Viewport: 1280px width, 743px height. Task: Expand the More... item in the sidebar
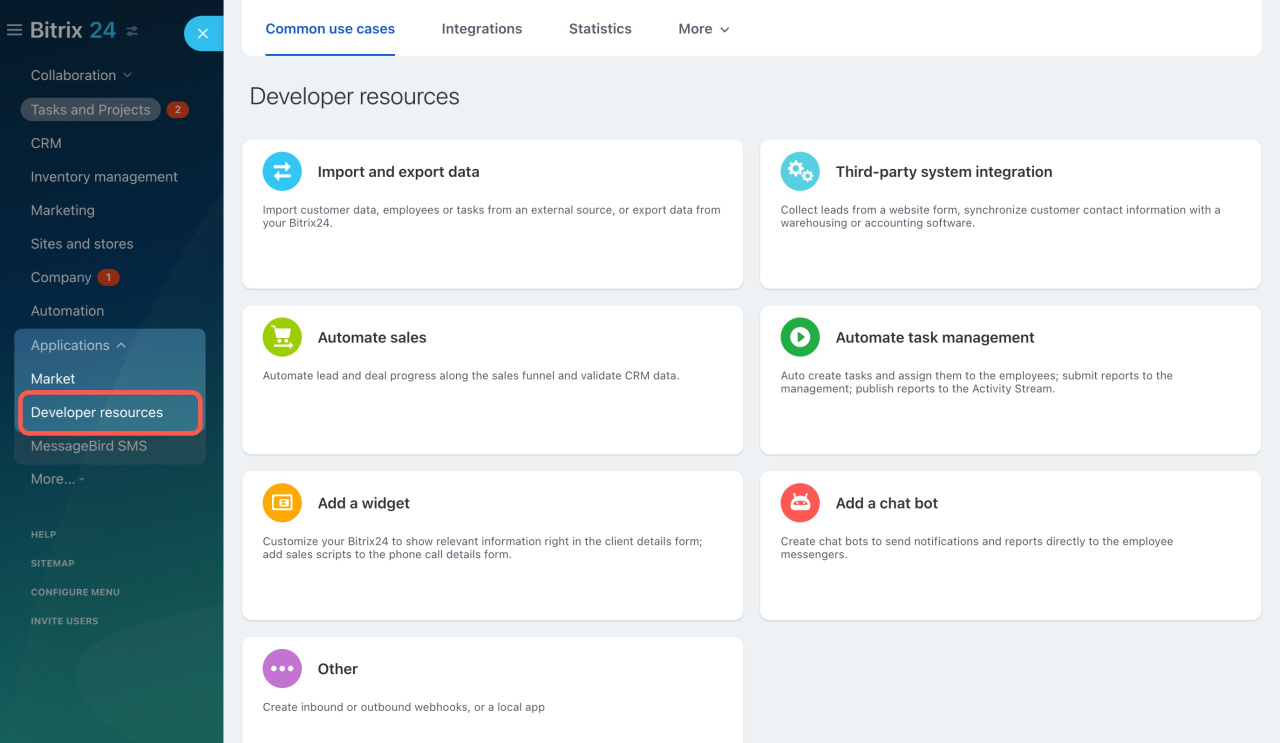pos(57,479)
